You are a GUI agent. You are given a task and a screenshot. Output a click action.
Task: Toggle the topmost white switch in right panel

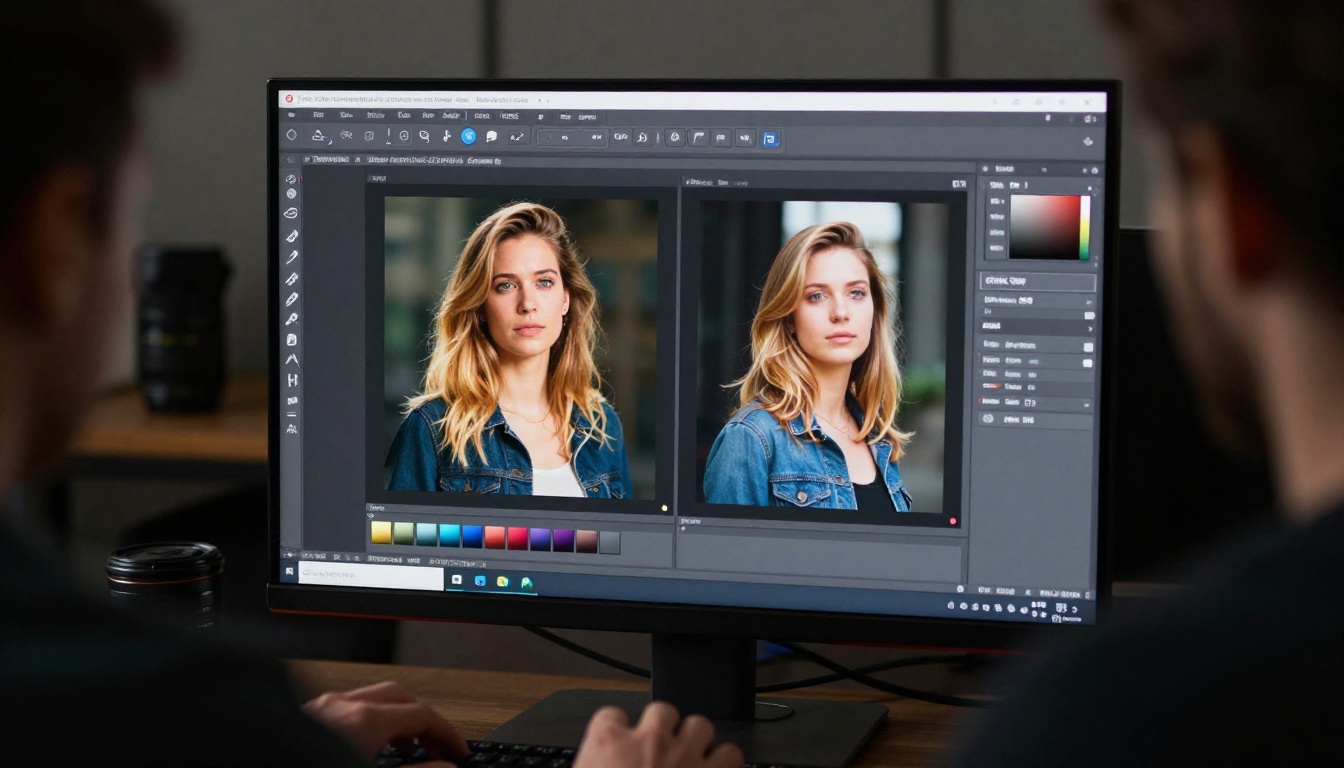click(1089, 315)
